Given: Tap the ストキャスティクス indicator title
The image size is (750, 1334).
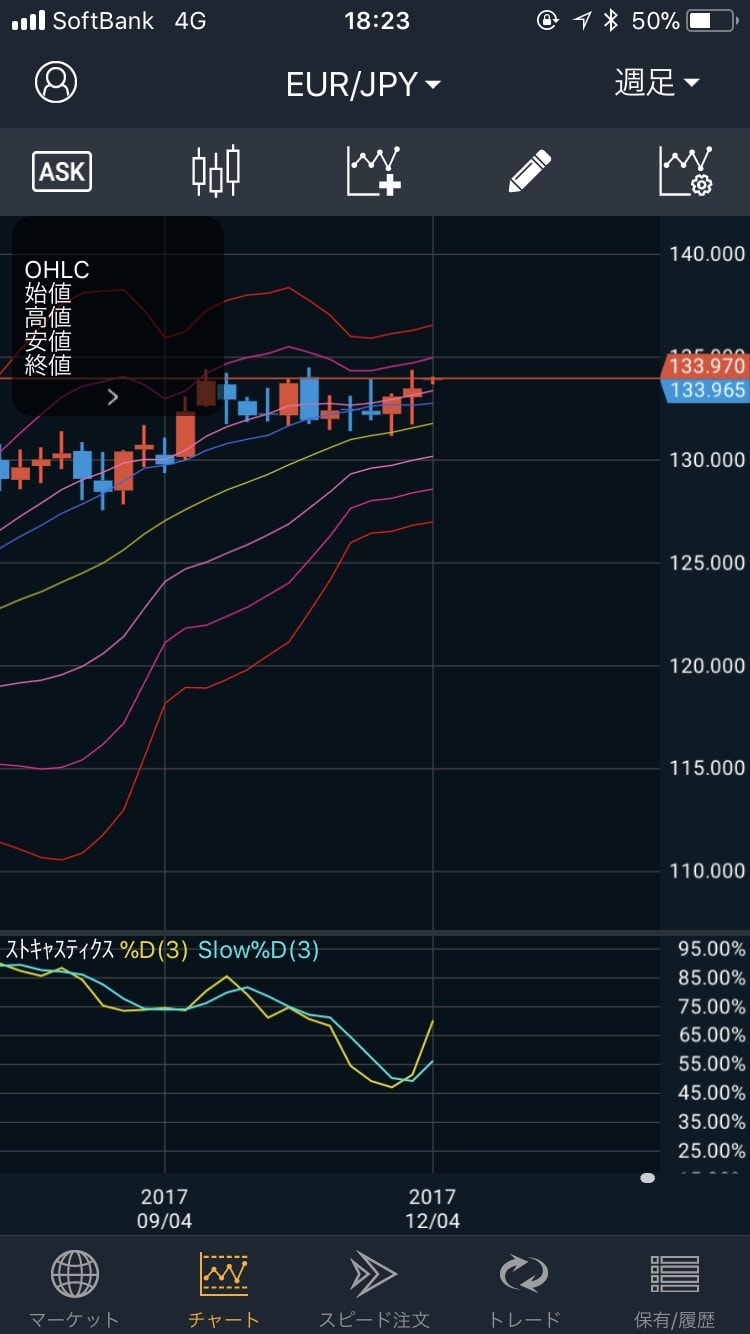Looking at the screenshot, I should click(60, 950).
